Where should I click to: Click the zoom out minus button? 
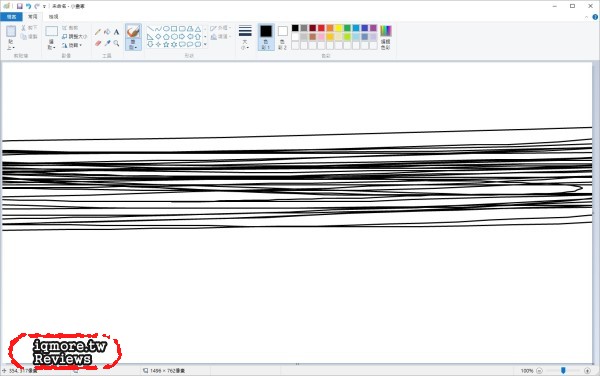pos(539,371)
